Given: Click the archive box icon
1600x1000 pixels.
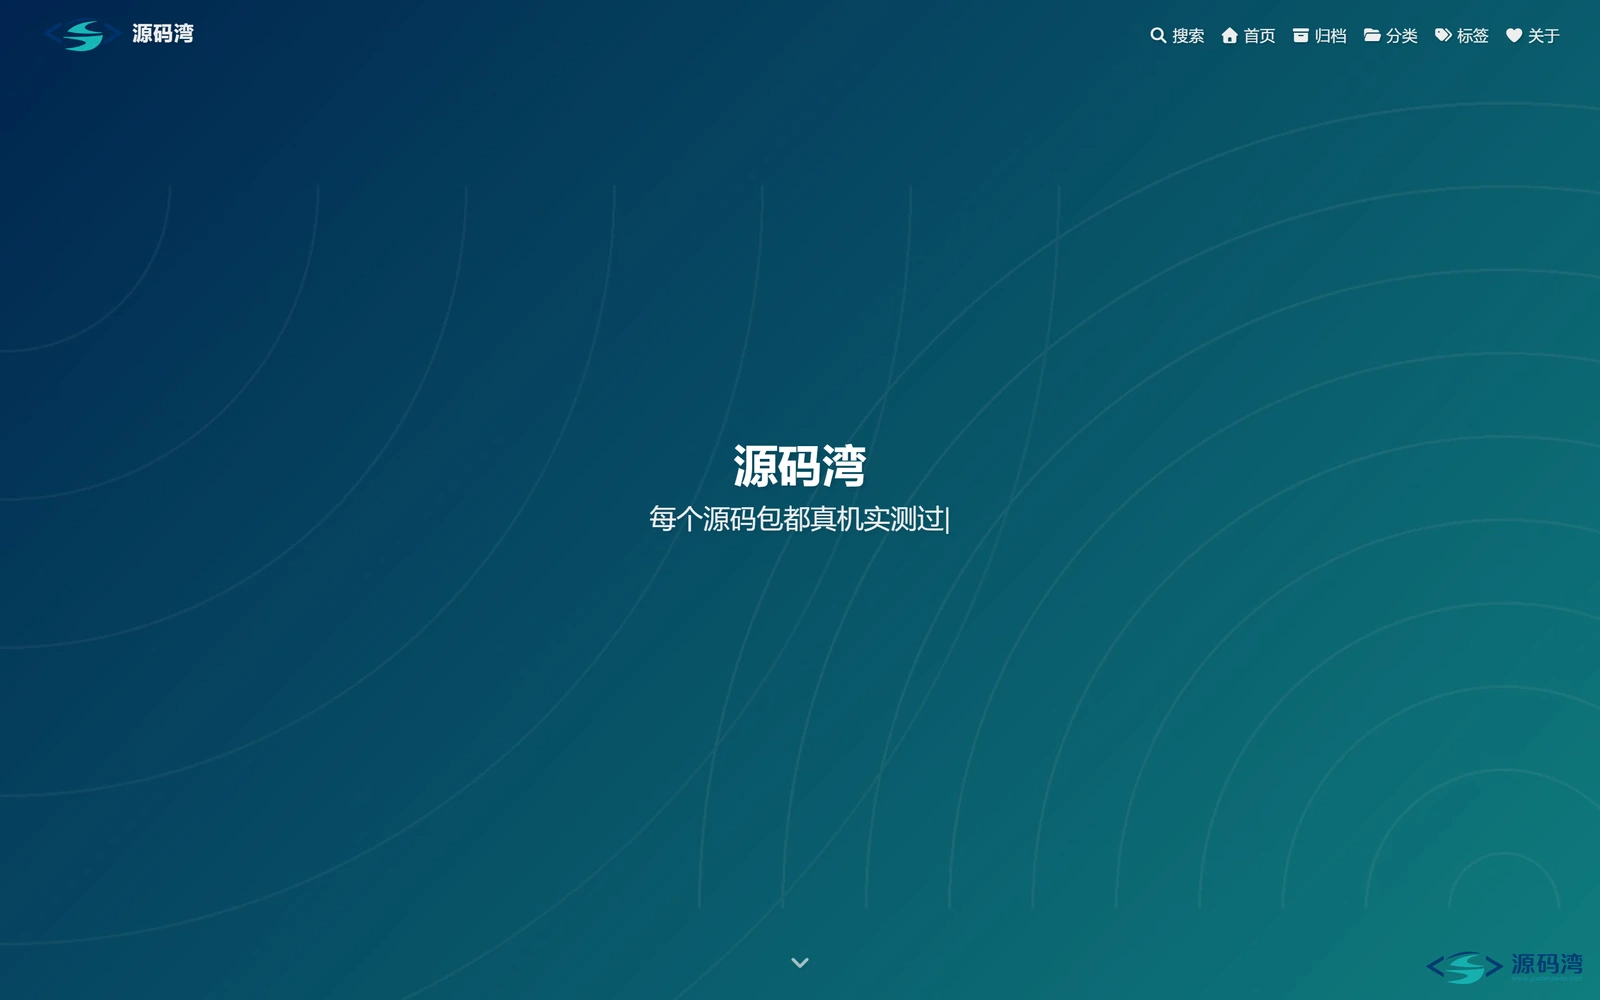Looking at the screenshot, I should (x=1301, y=35).
